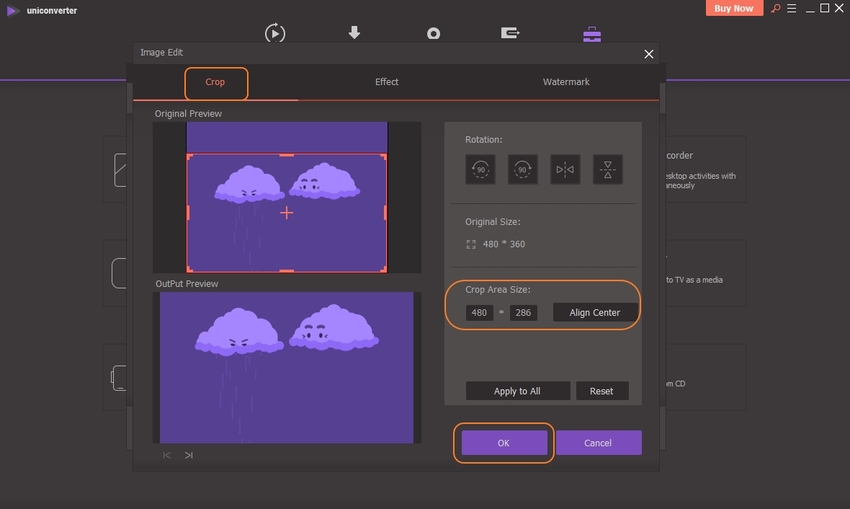This screenshot has width=850, height=509.
Task: Go to previous image arrow
Action: pyautogui.click(x=167, y=456)
